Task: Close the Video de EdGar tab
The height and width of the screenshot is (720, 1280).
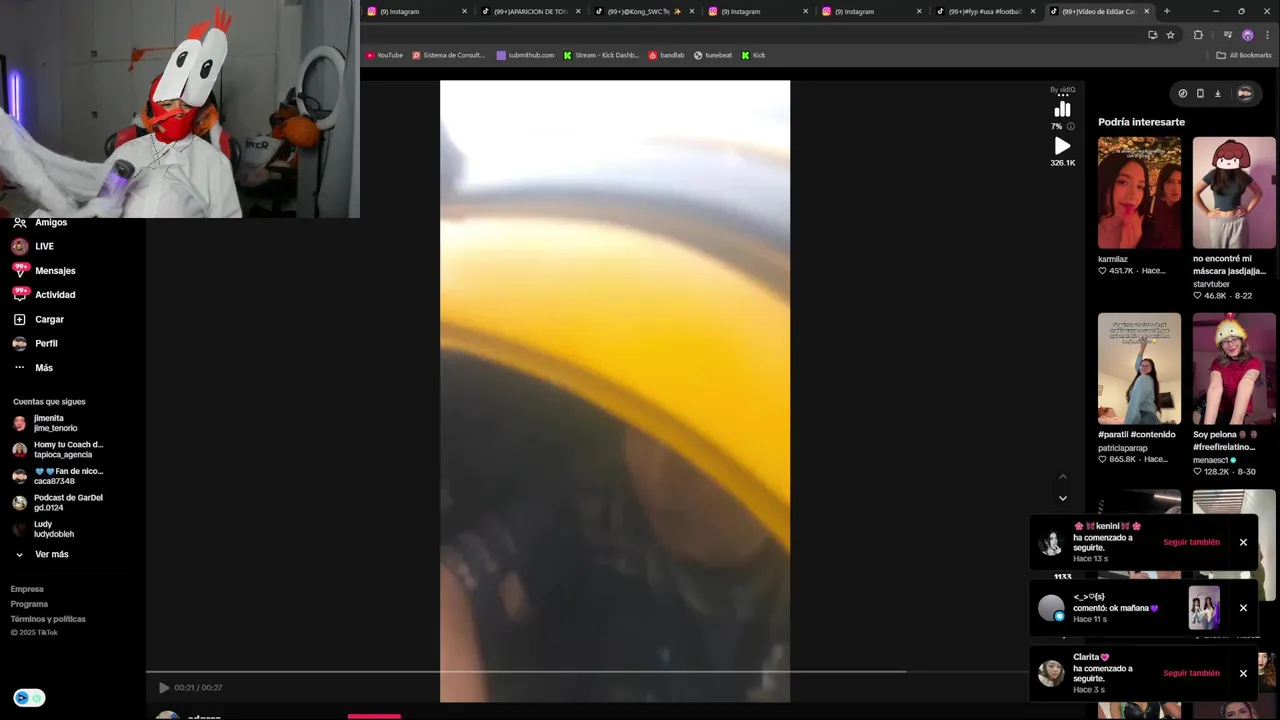Action: [x=1147, y=11]
